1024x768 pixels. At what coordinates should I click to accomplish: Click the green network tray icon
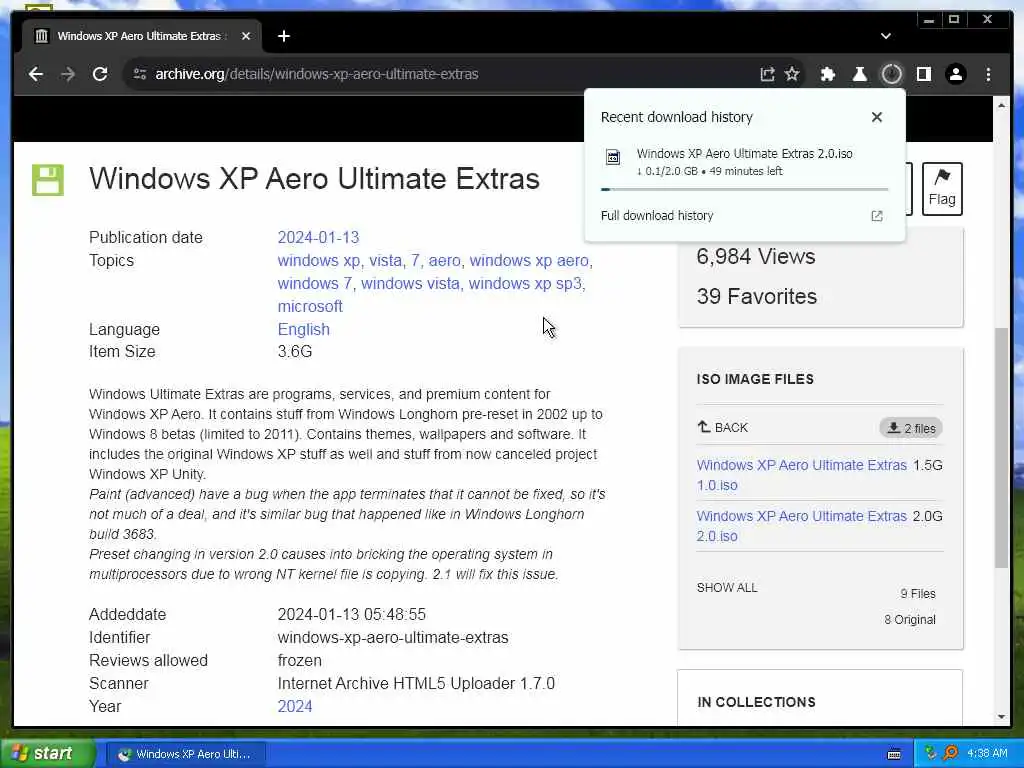pos(931,754)
